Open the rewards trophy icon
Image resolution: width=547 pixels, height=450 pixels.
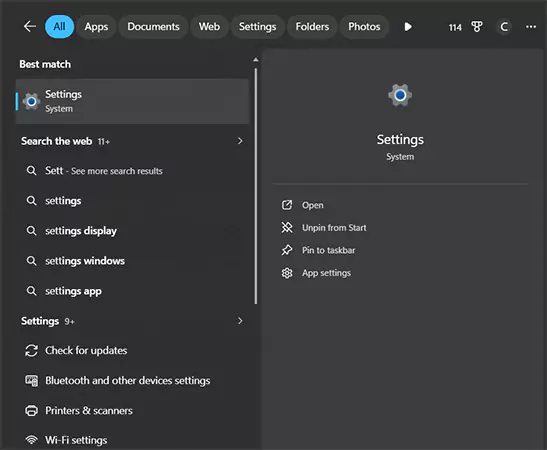click(477, 27)
